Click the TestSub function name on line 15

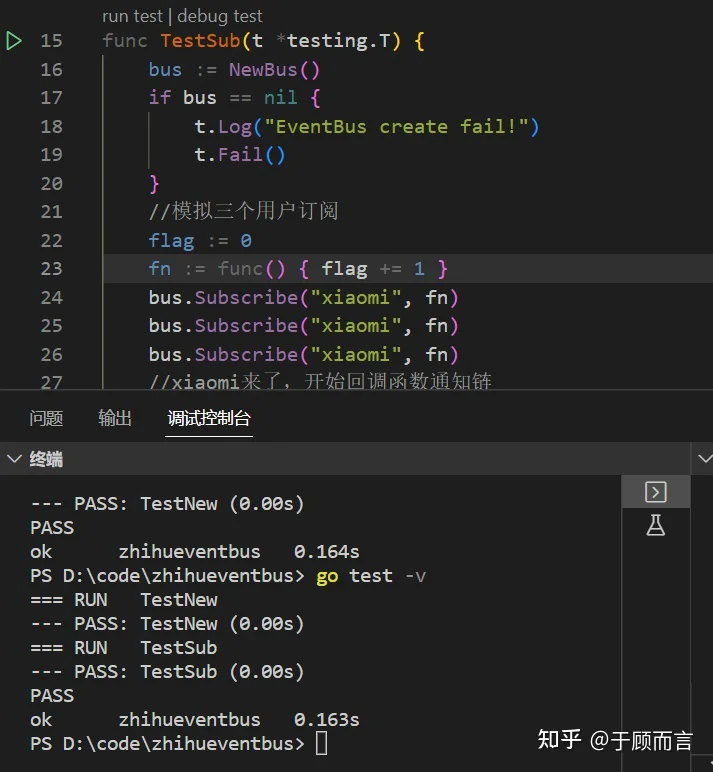click(200, 41)
